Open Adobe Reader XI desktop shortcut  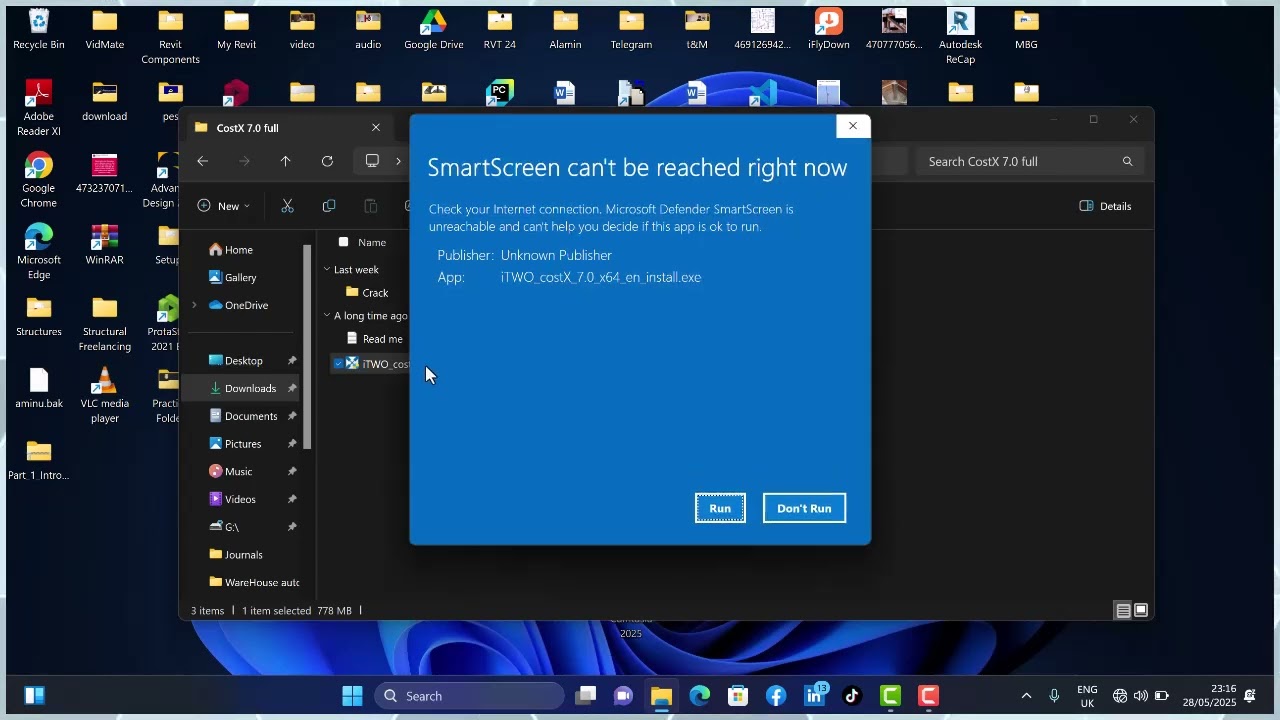[39, 108]
